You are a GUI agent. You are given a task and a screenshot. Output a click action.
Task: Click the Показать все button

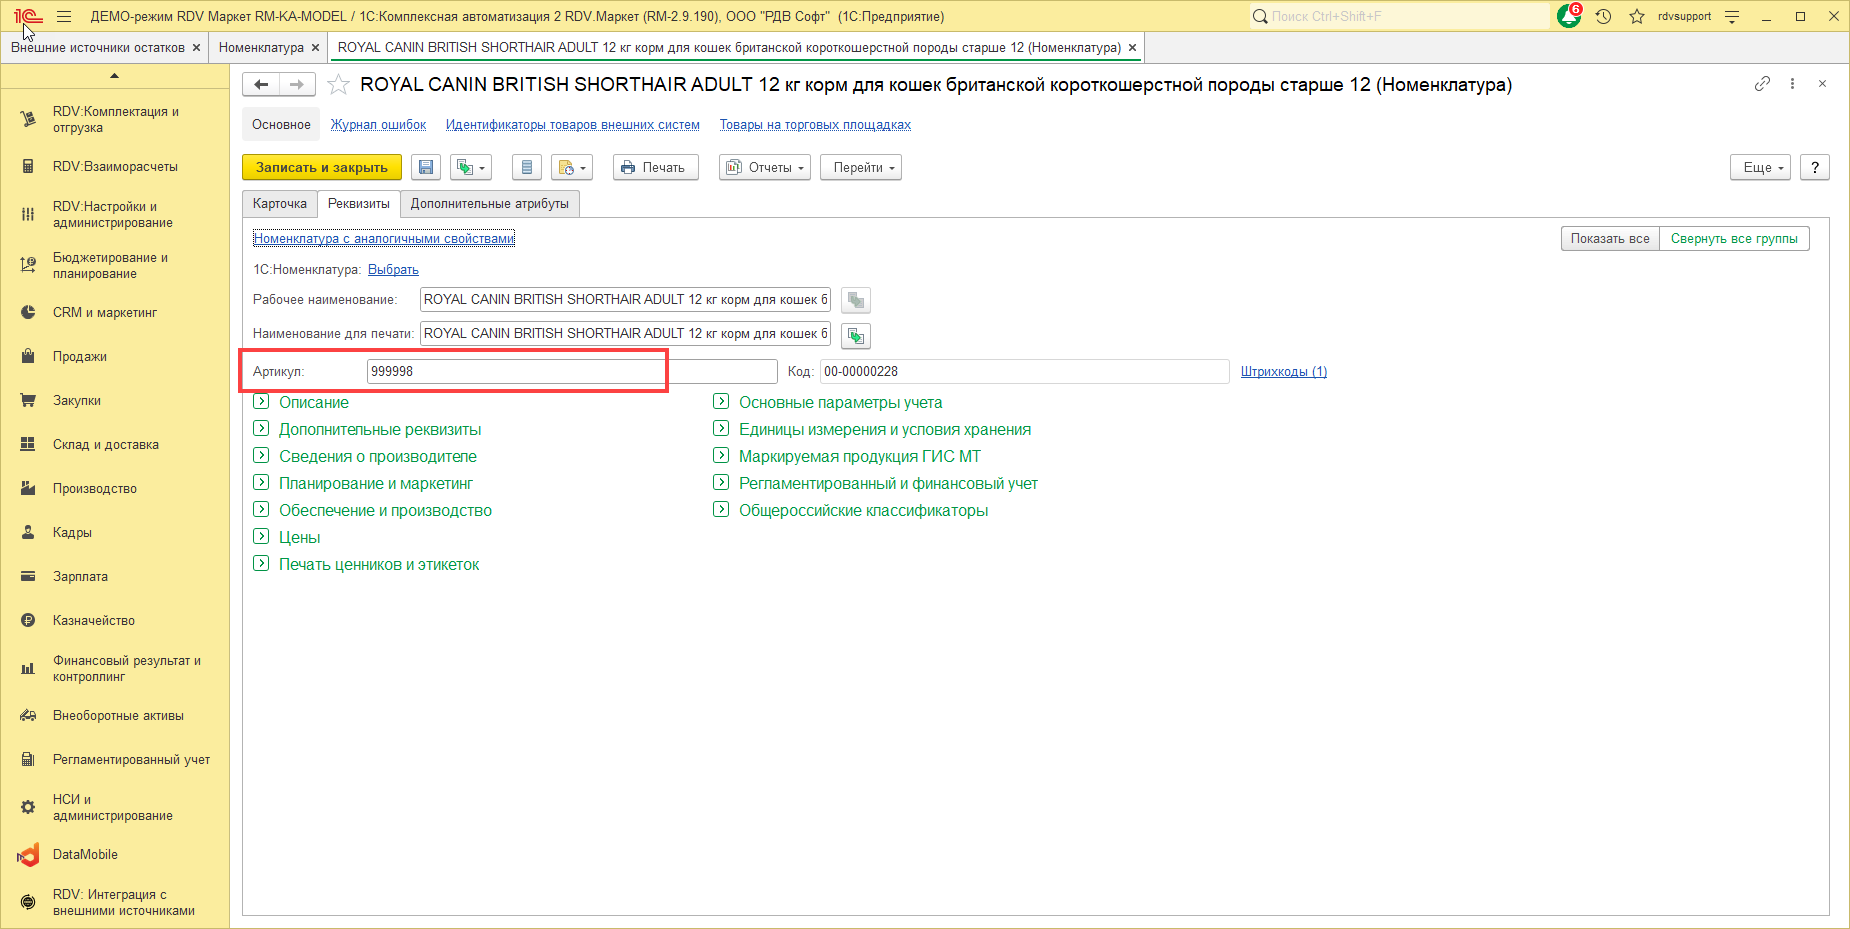click(x=1610, y=239)
